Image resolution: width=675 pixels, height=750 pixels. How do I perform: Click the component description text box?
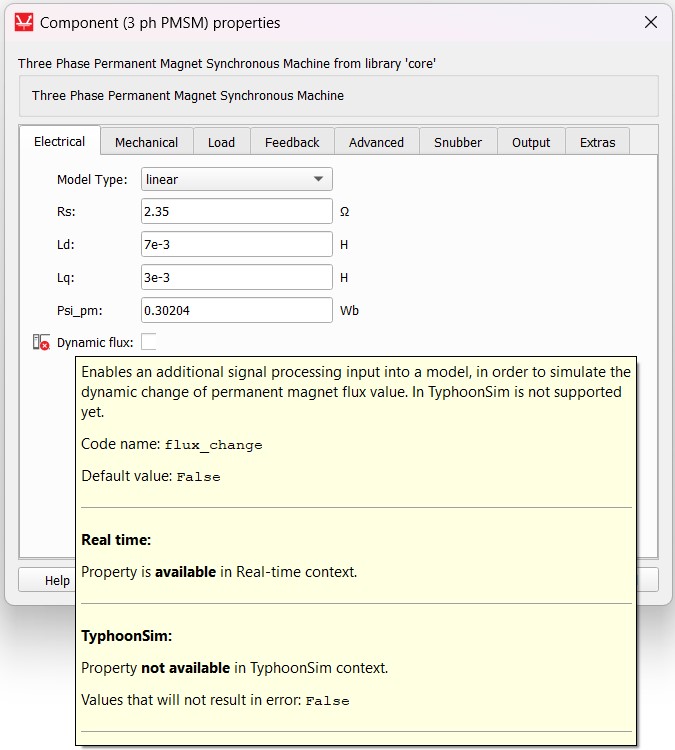click(338, 96)
